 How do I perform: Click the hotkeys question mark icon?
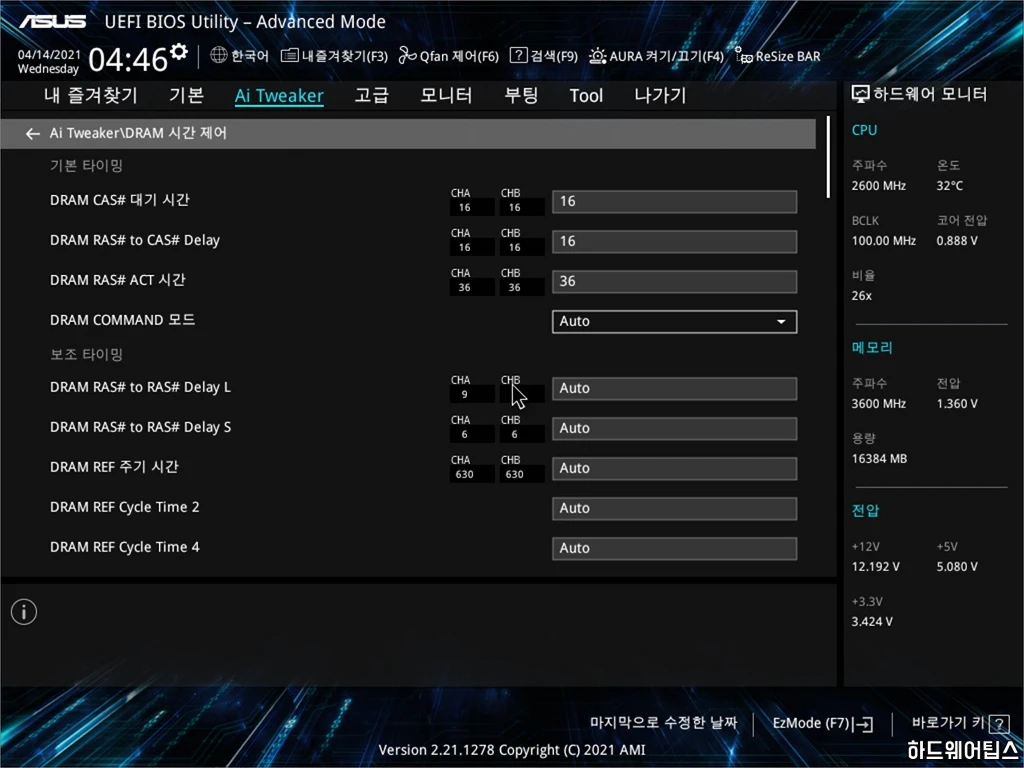[x=999, y=724]
